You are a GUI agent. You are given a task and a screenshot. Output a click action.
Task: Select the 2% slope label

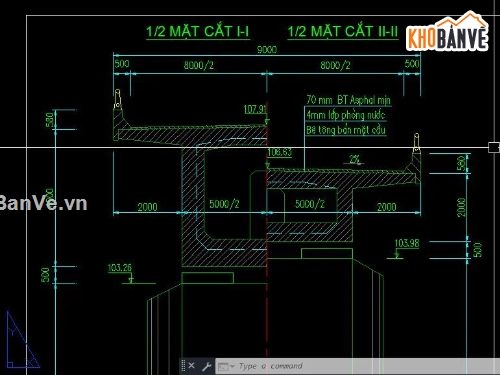coord(355,159)
